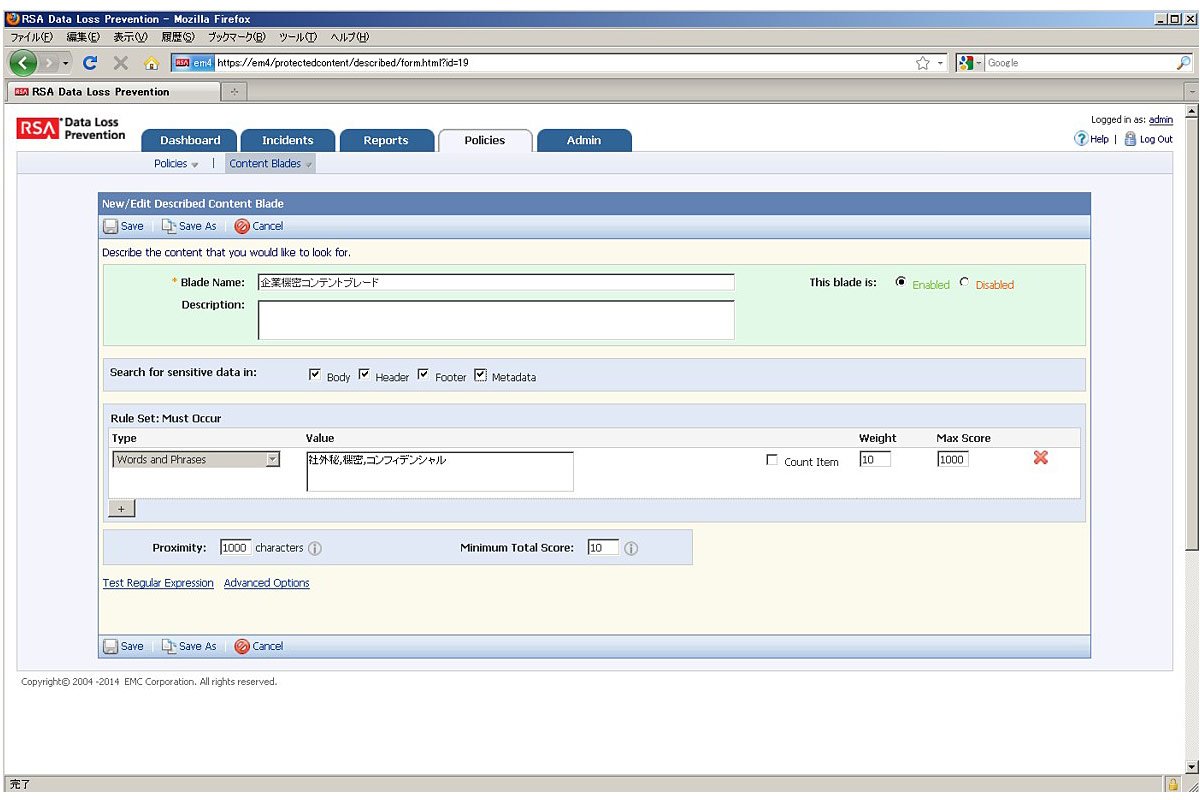The width and height of the screenshot is (1200, 800).
Task: Choose Save As in the top toolbar
Action: point(189,226)
